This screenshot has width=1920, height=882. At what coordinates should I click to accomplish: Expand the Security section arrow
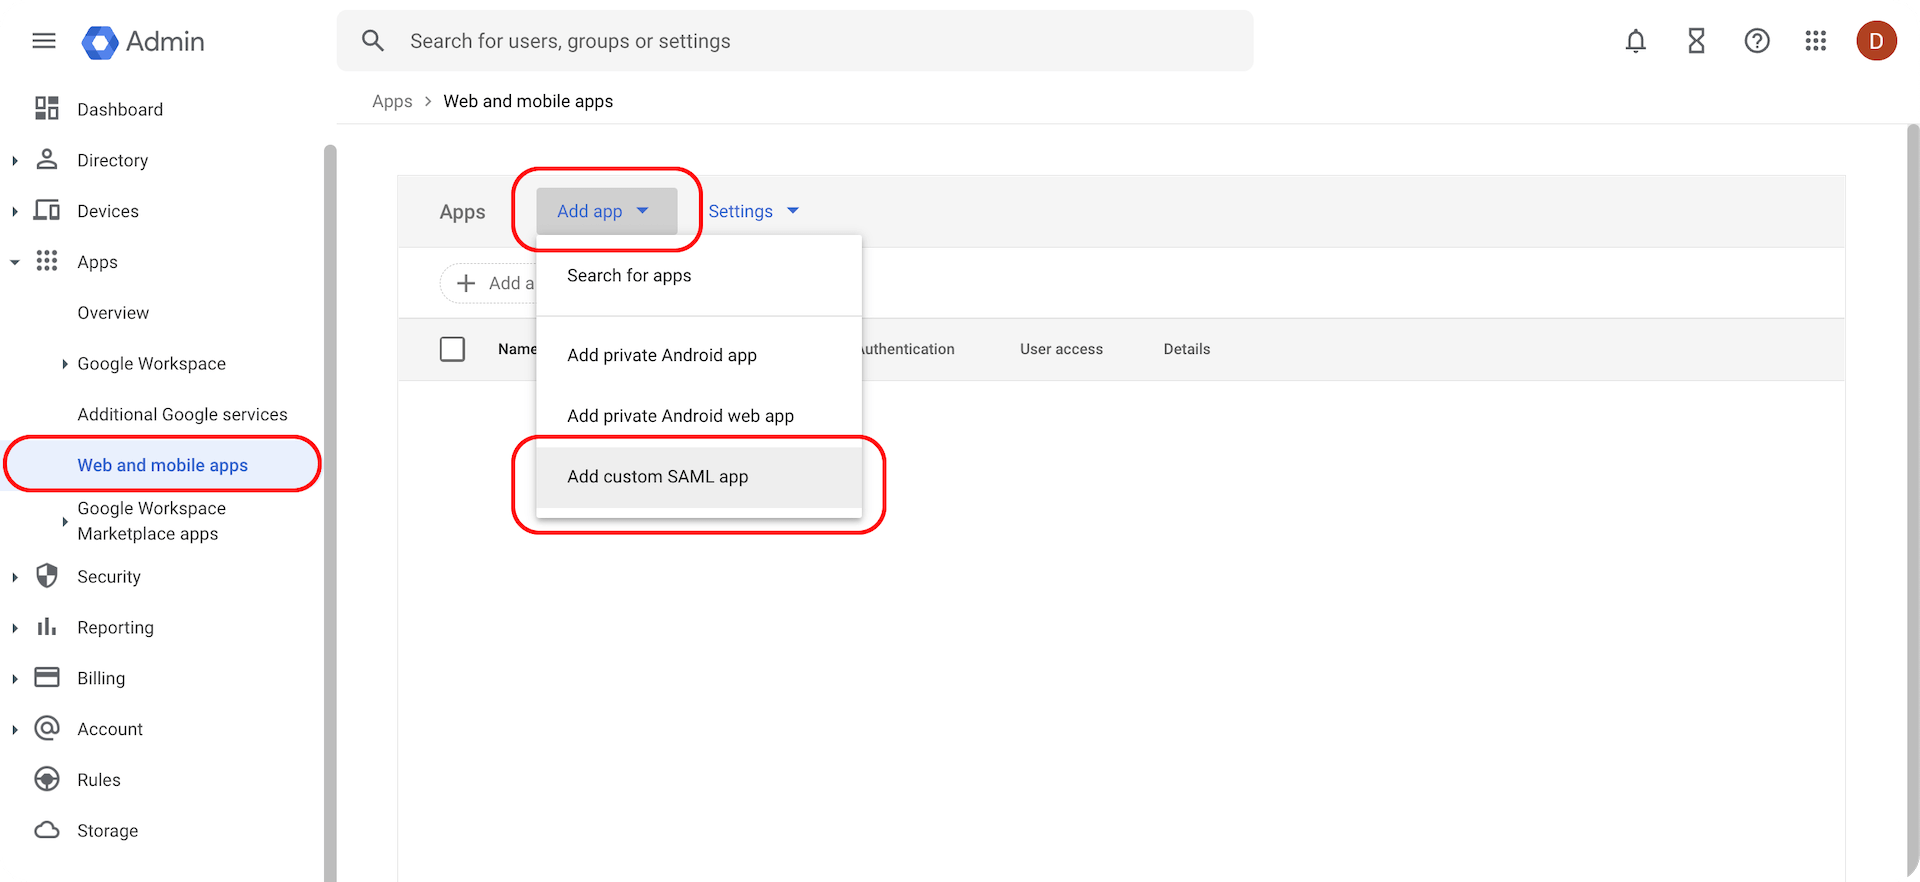pos(15,577)
